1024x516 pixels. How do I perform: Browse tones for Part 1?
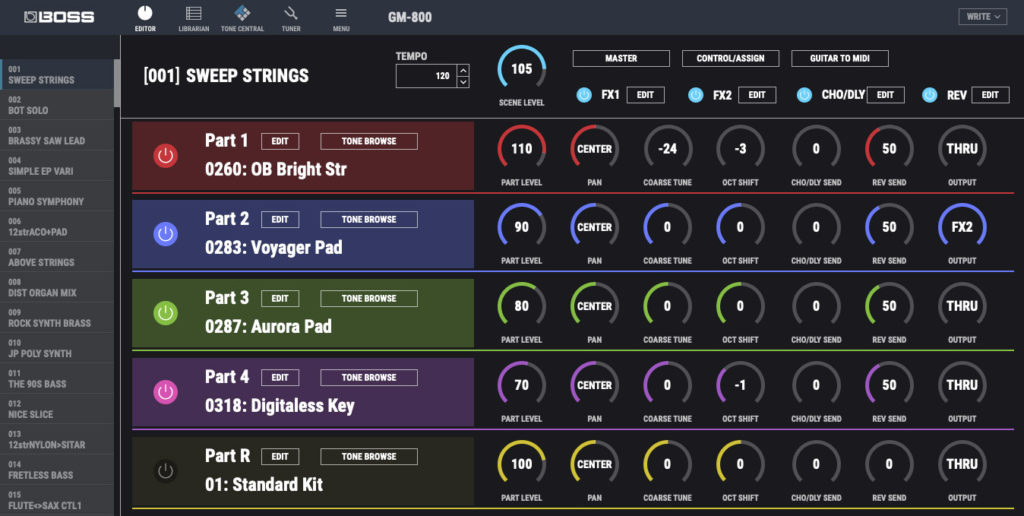[369, 141]
